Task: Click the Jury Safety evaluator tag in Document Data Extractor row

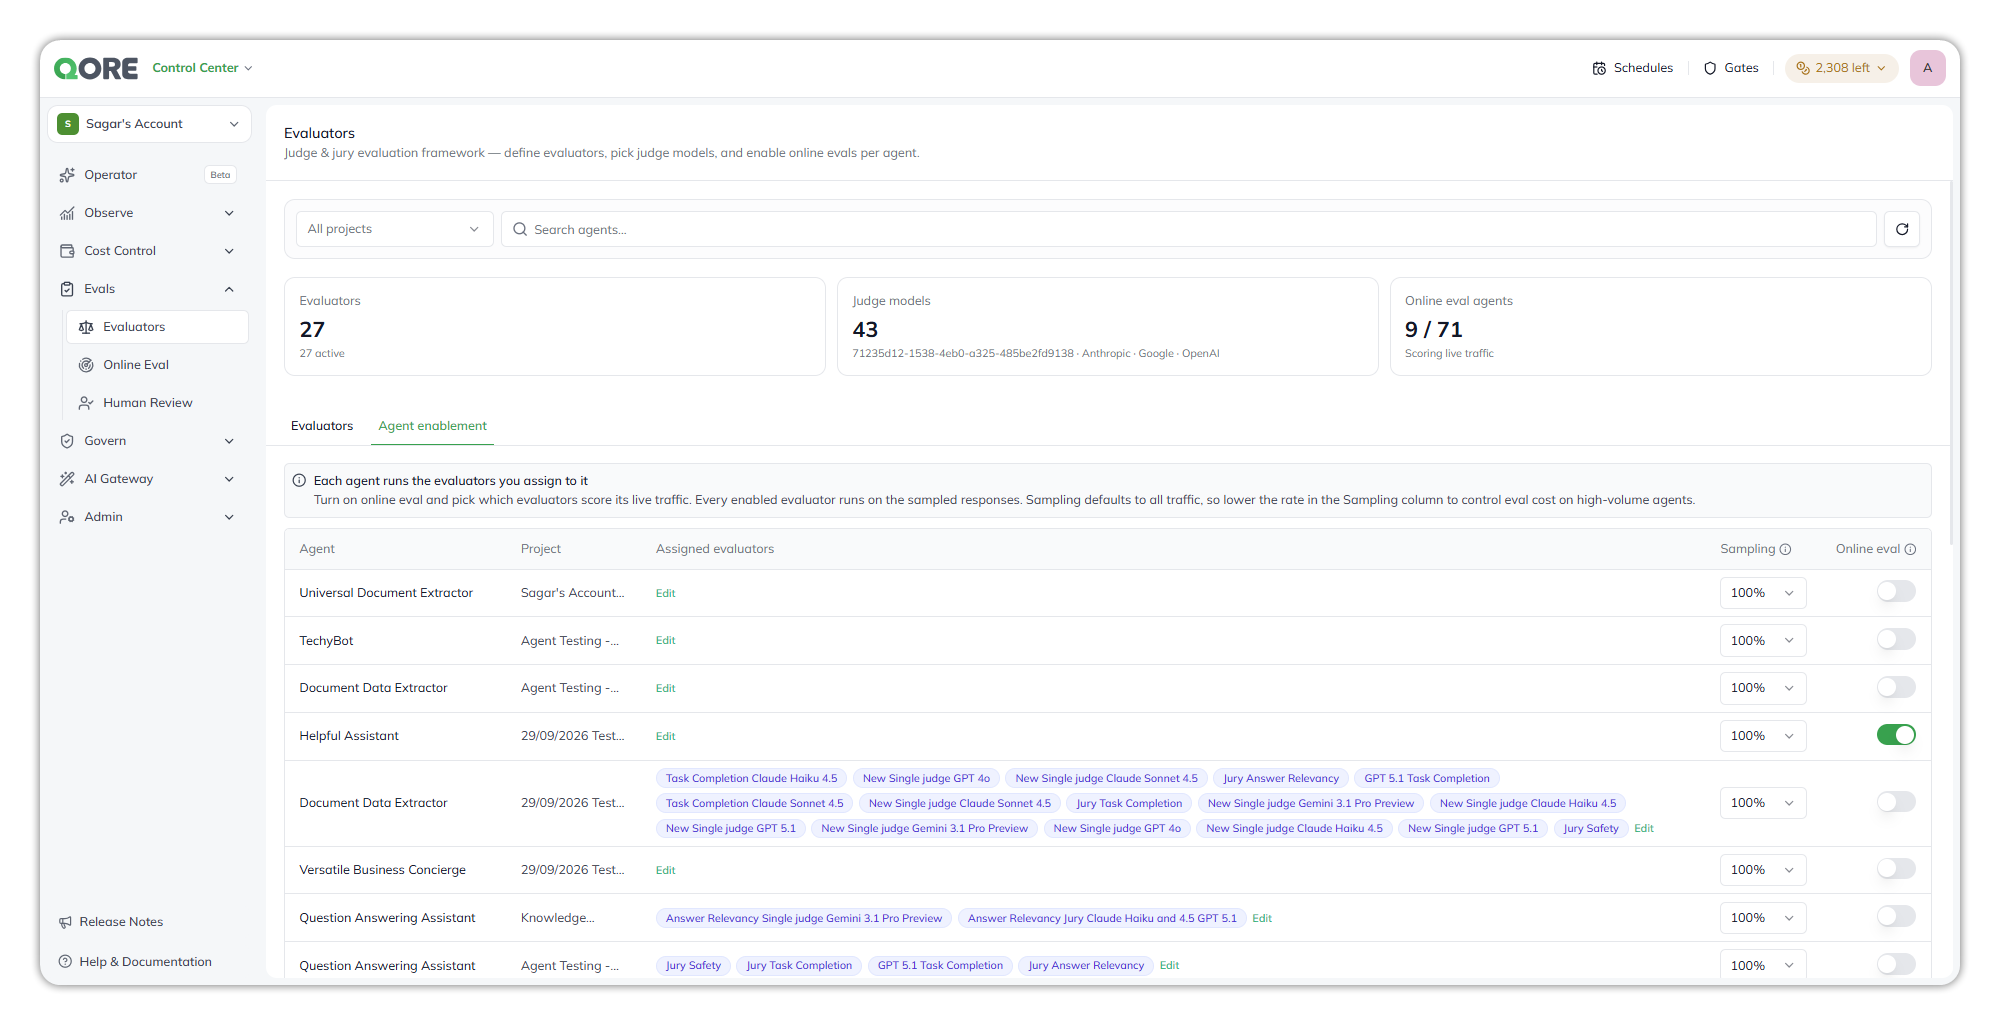Action: [1590, 828]
